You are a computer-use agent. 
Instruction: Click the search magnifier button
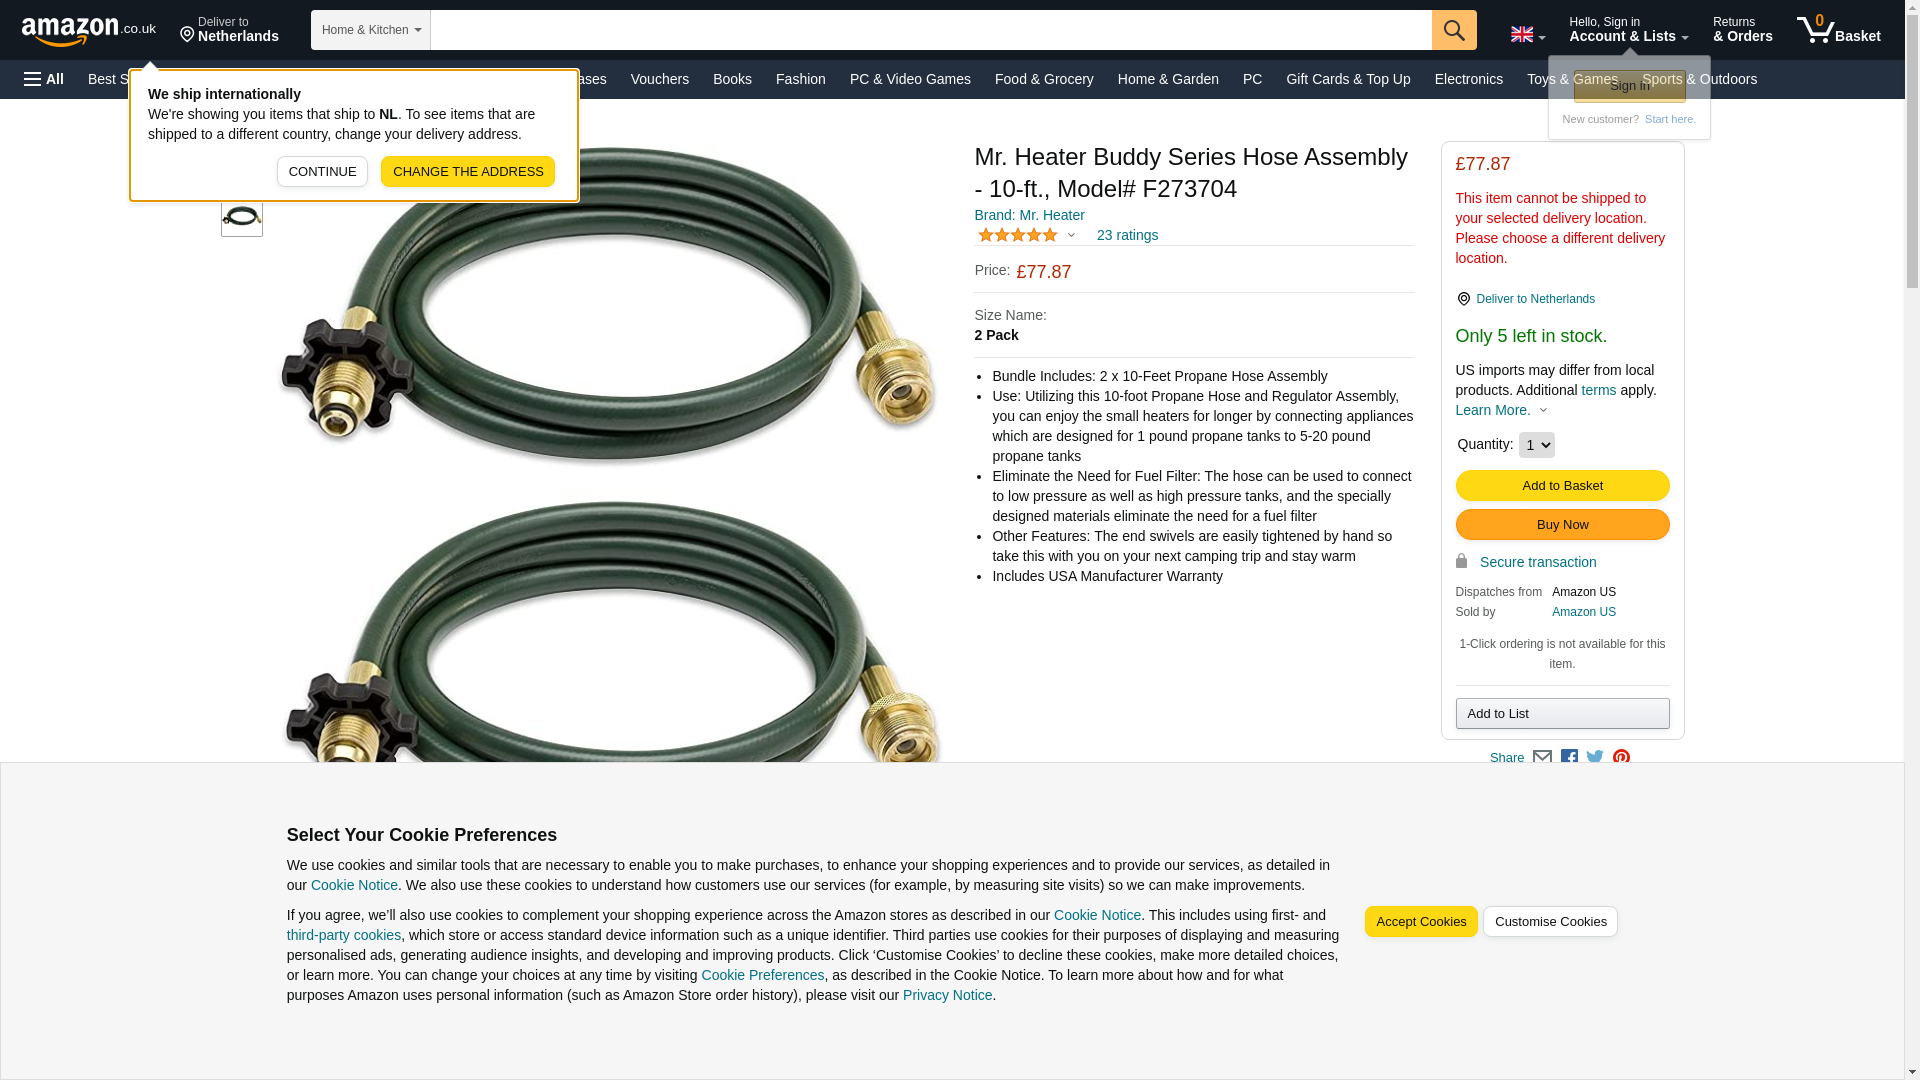click(x=1453, y=30)
